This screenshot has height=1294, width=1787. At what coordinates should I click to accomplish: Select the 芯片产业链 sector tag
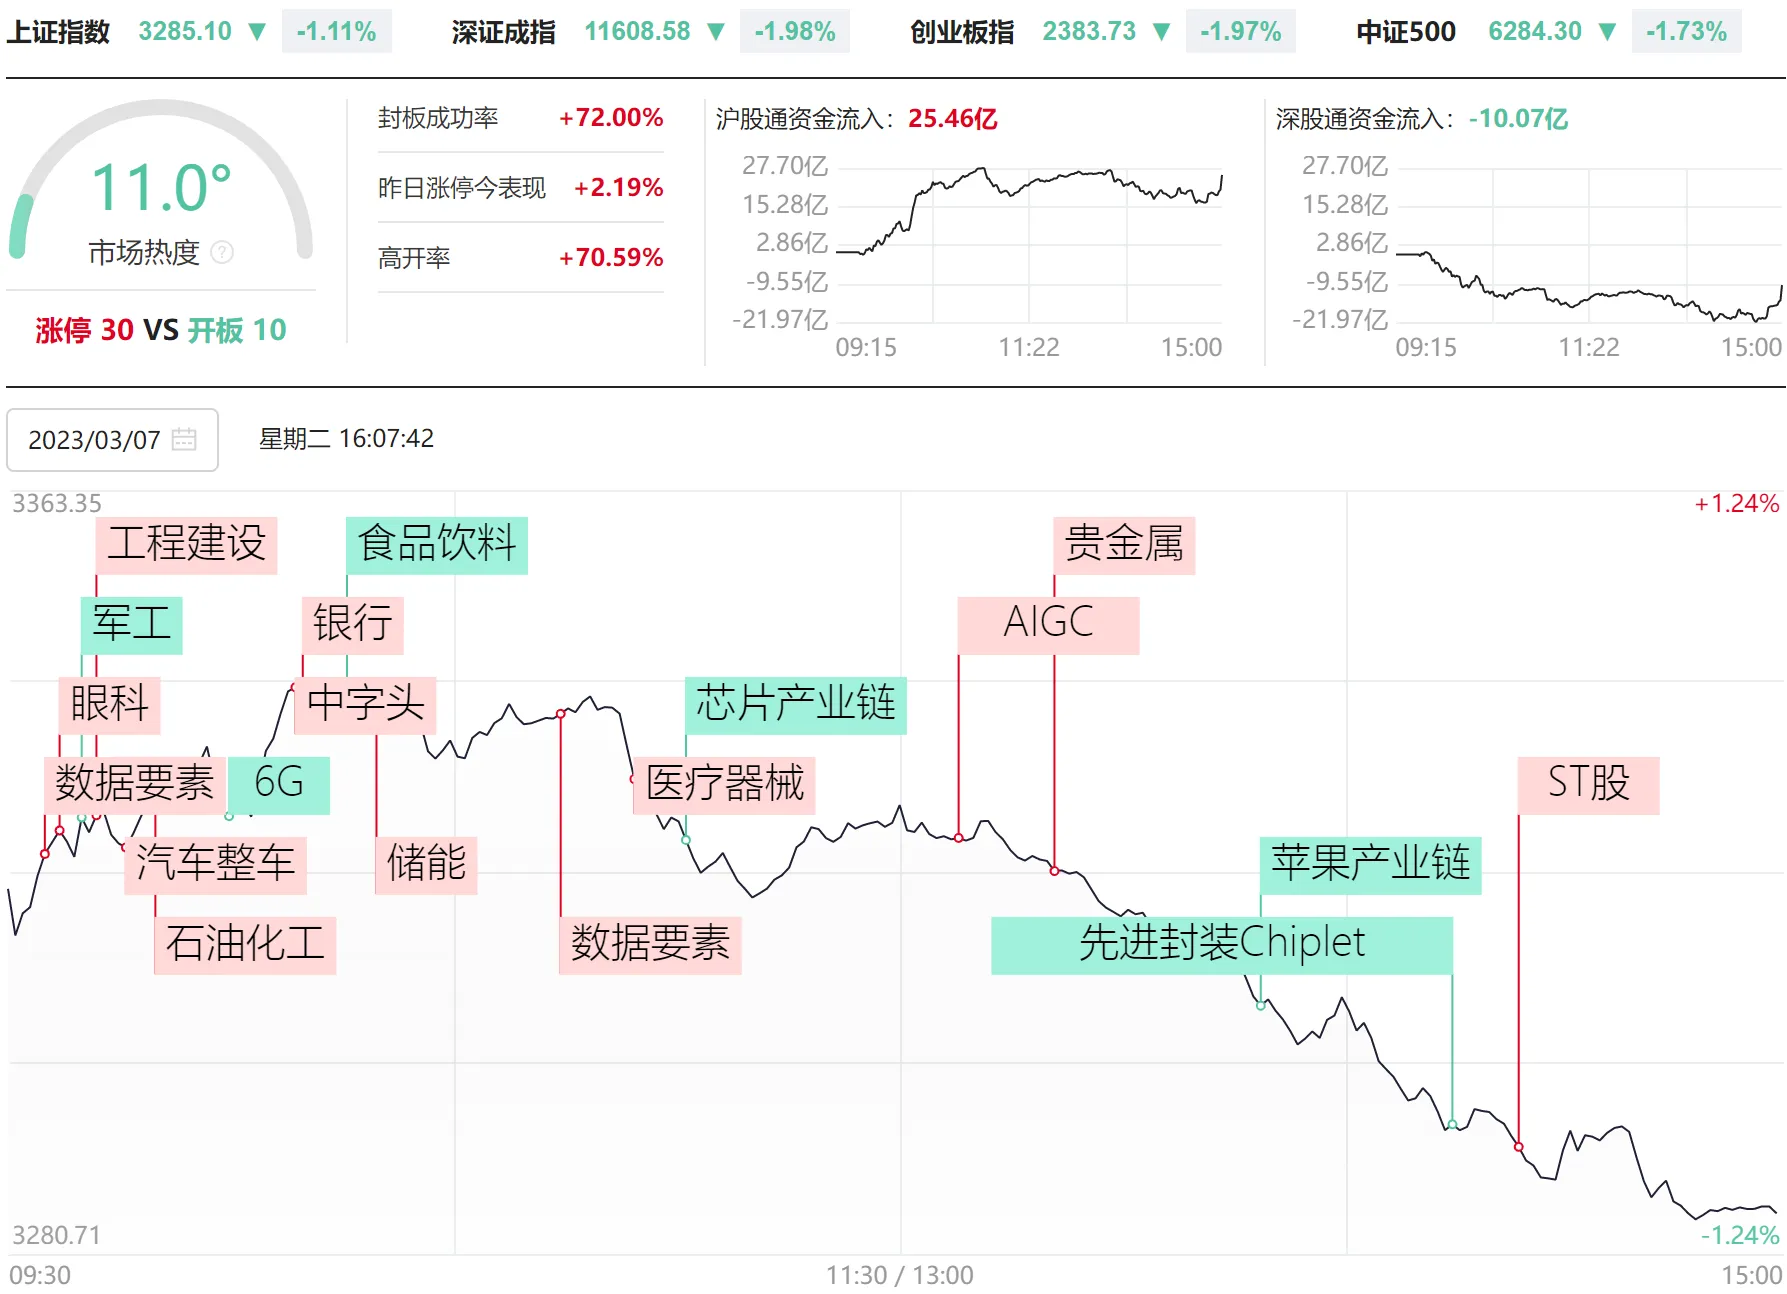pos(795,704)
